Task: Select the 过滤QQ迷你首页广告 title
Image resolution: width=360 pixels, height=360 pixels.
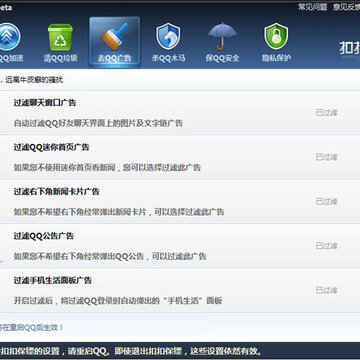Action: click(x=51, y=147)
